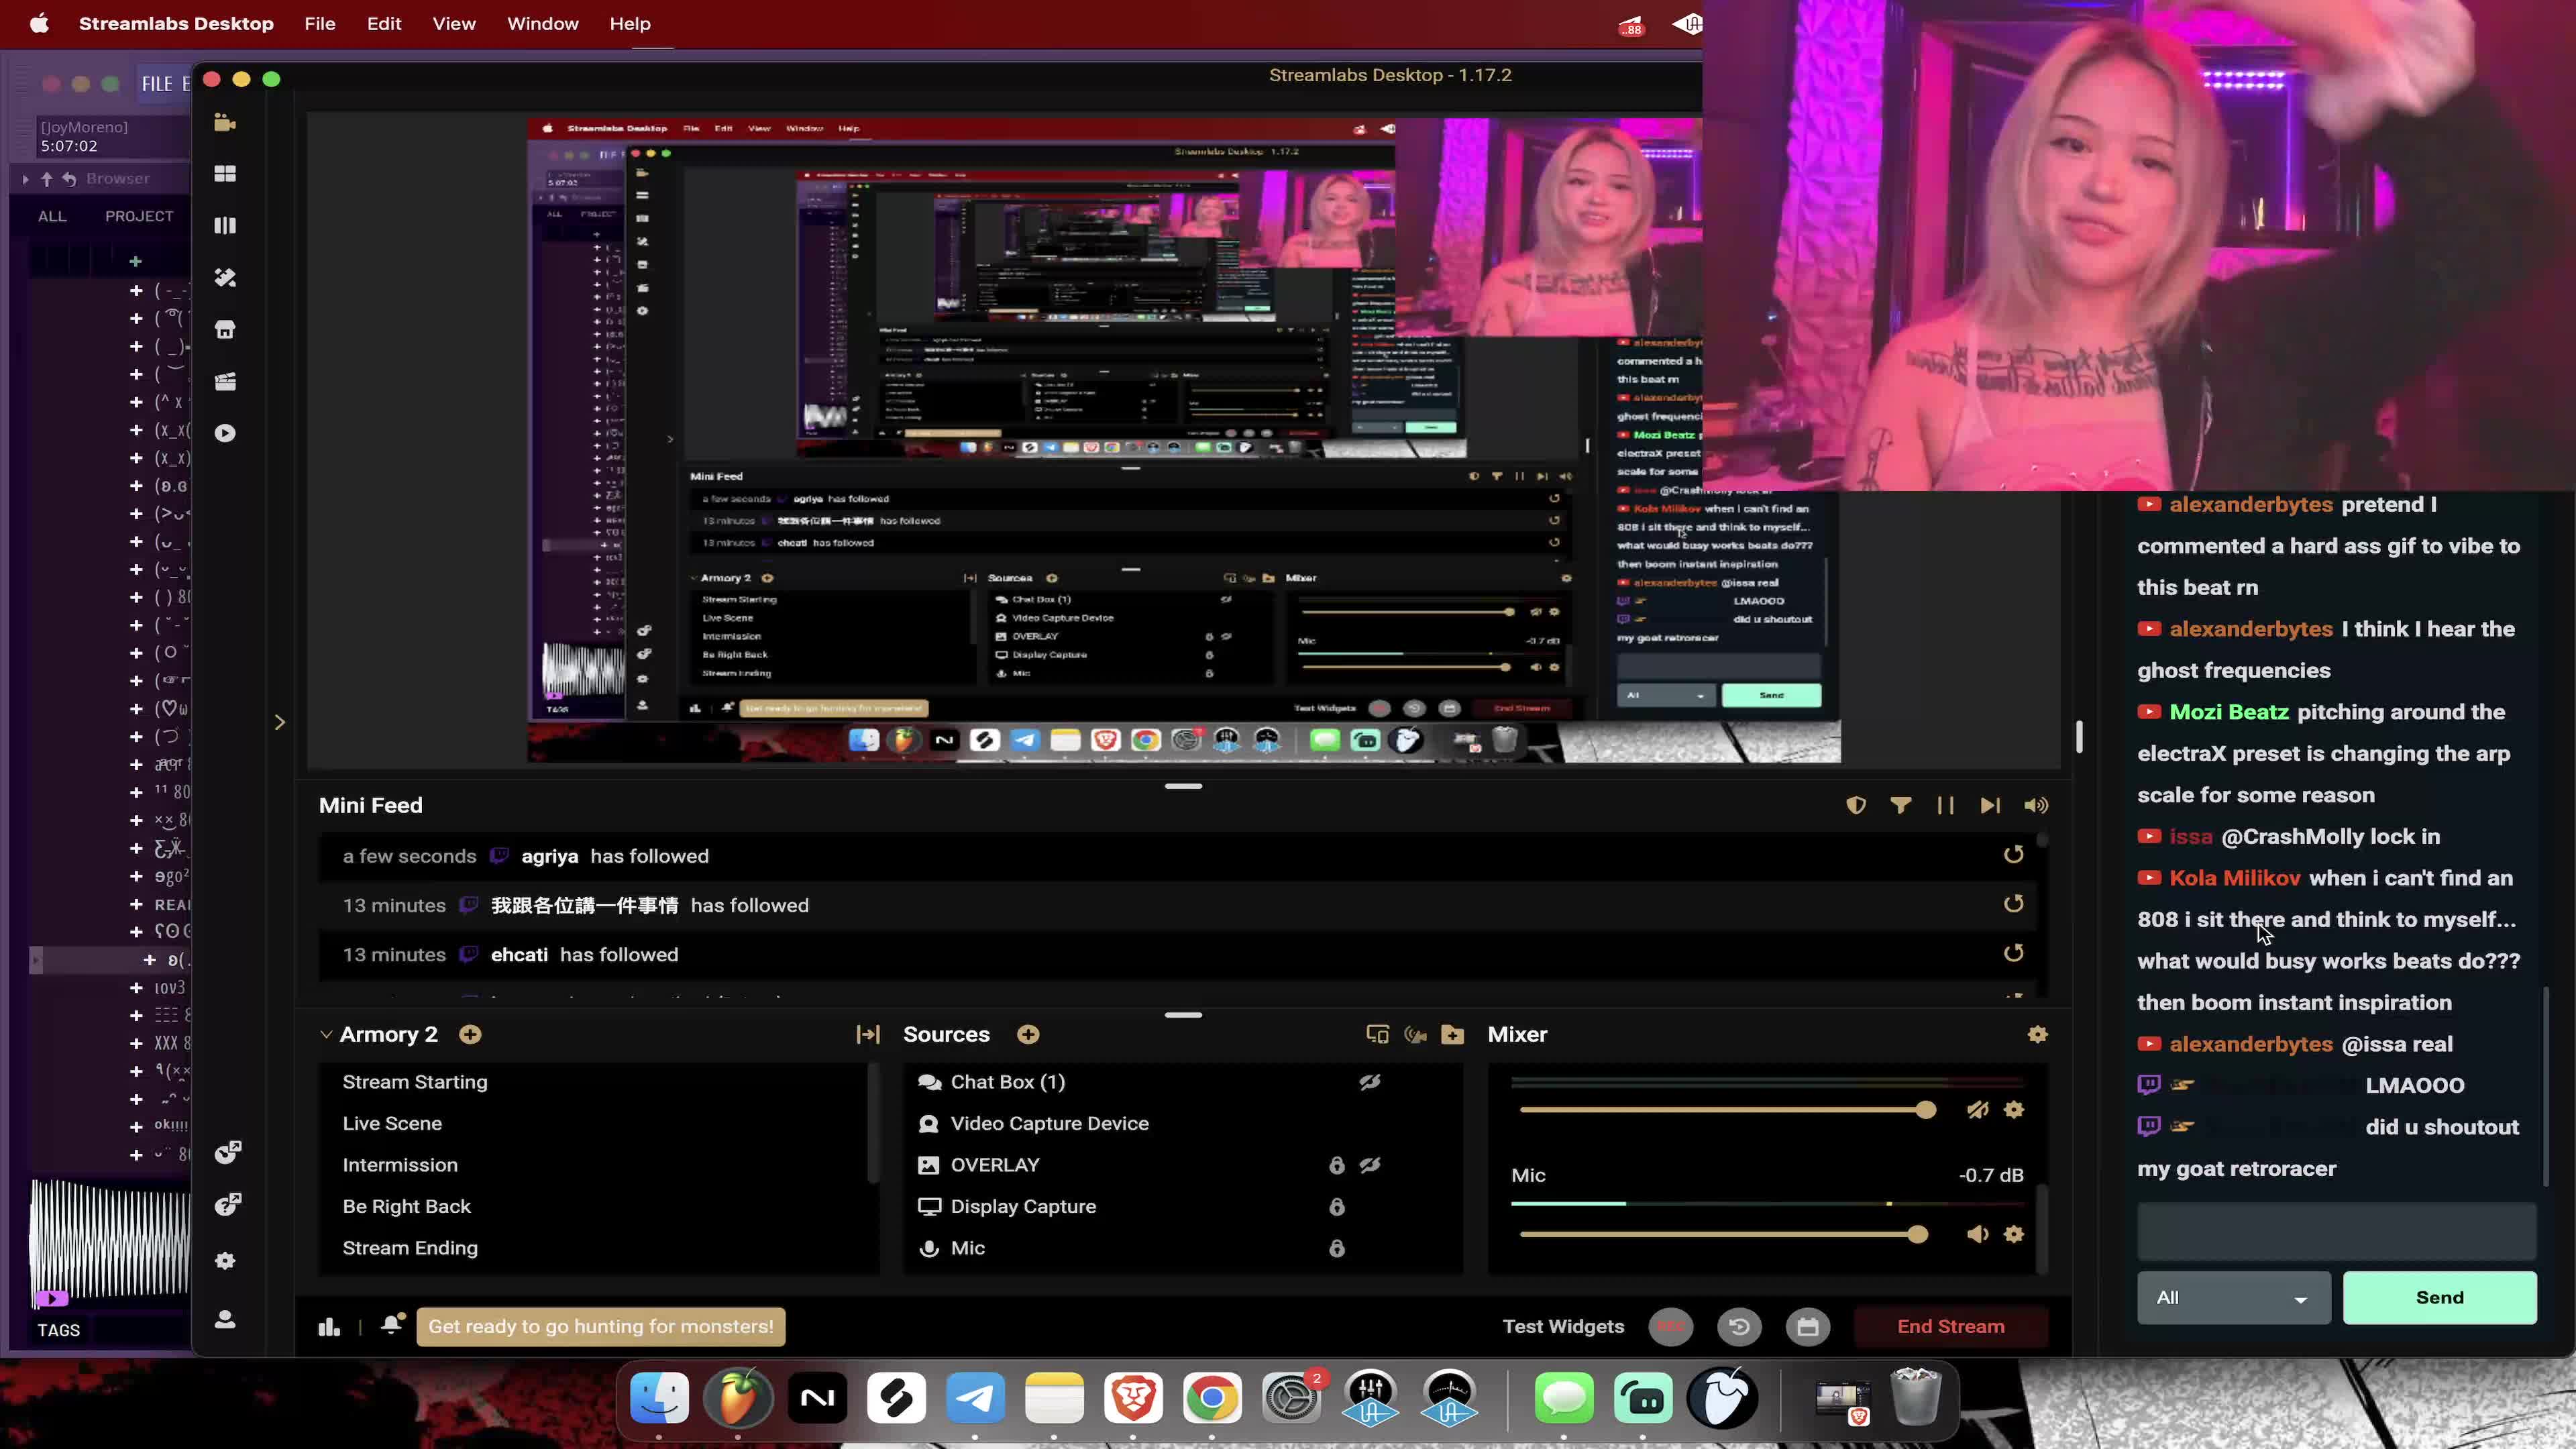Open the Editor camera icon in sidebar

point(225,122)
